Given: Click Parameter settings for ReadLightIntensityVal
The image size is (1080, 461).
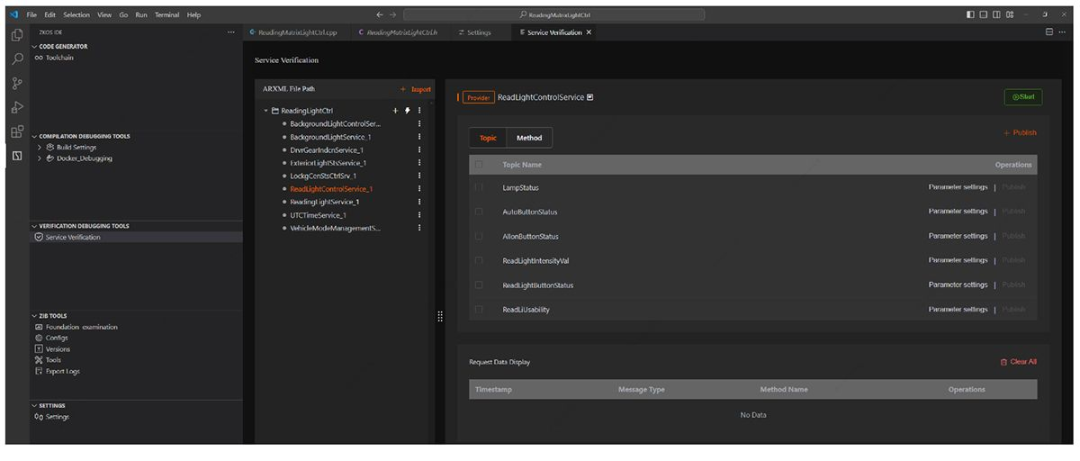Looking at the screenshot, I should 957,260.
